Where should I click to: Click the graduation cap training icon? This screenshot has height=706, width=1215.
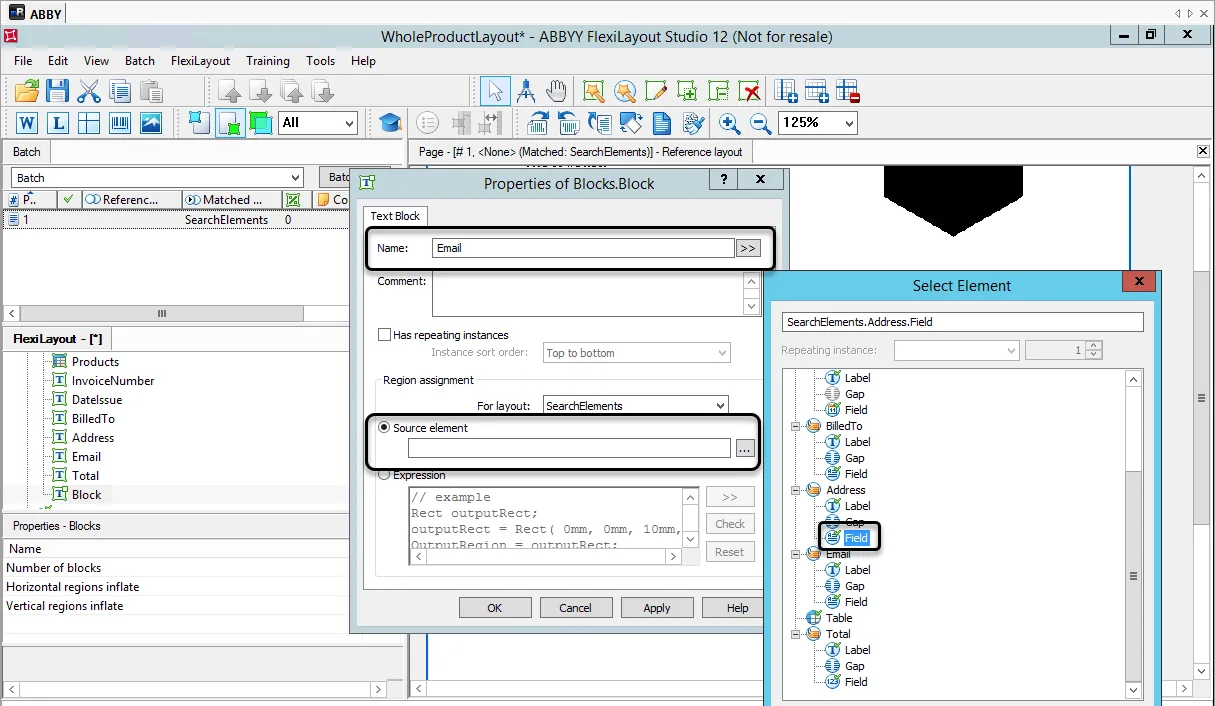pos(390,123)
